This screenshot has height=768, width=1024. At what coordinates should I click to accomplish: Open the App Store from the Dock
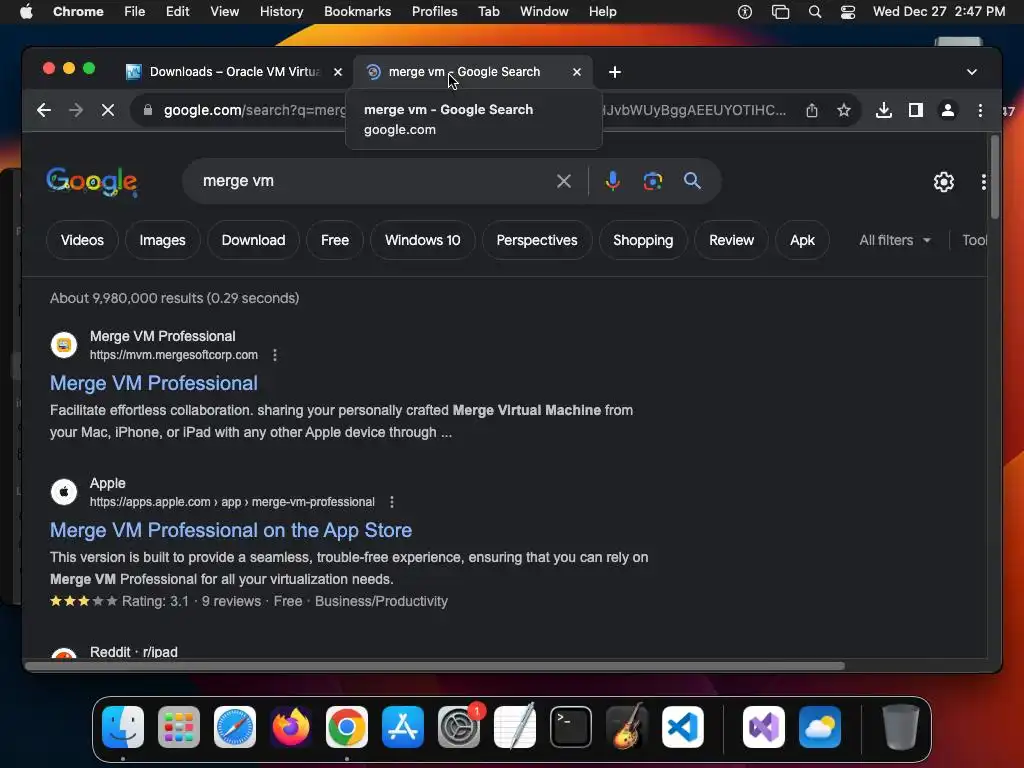point(403,727)
